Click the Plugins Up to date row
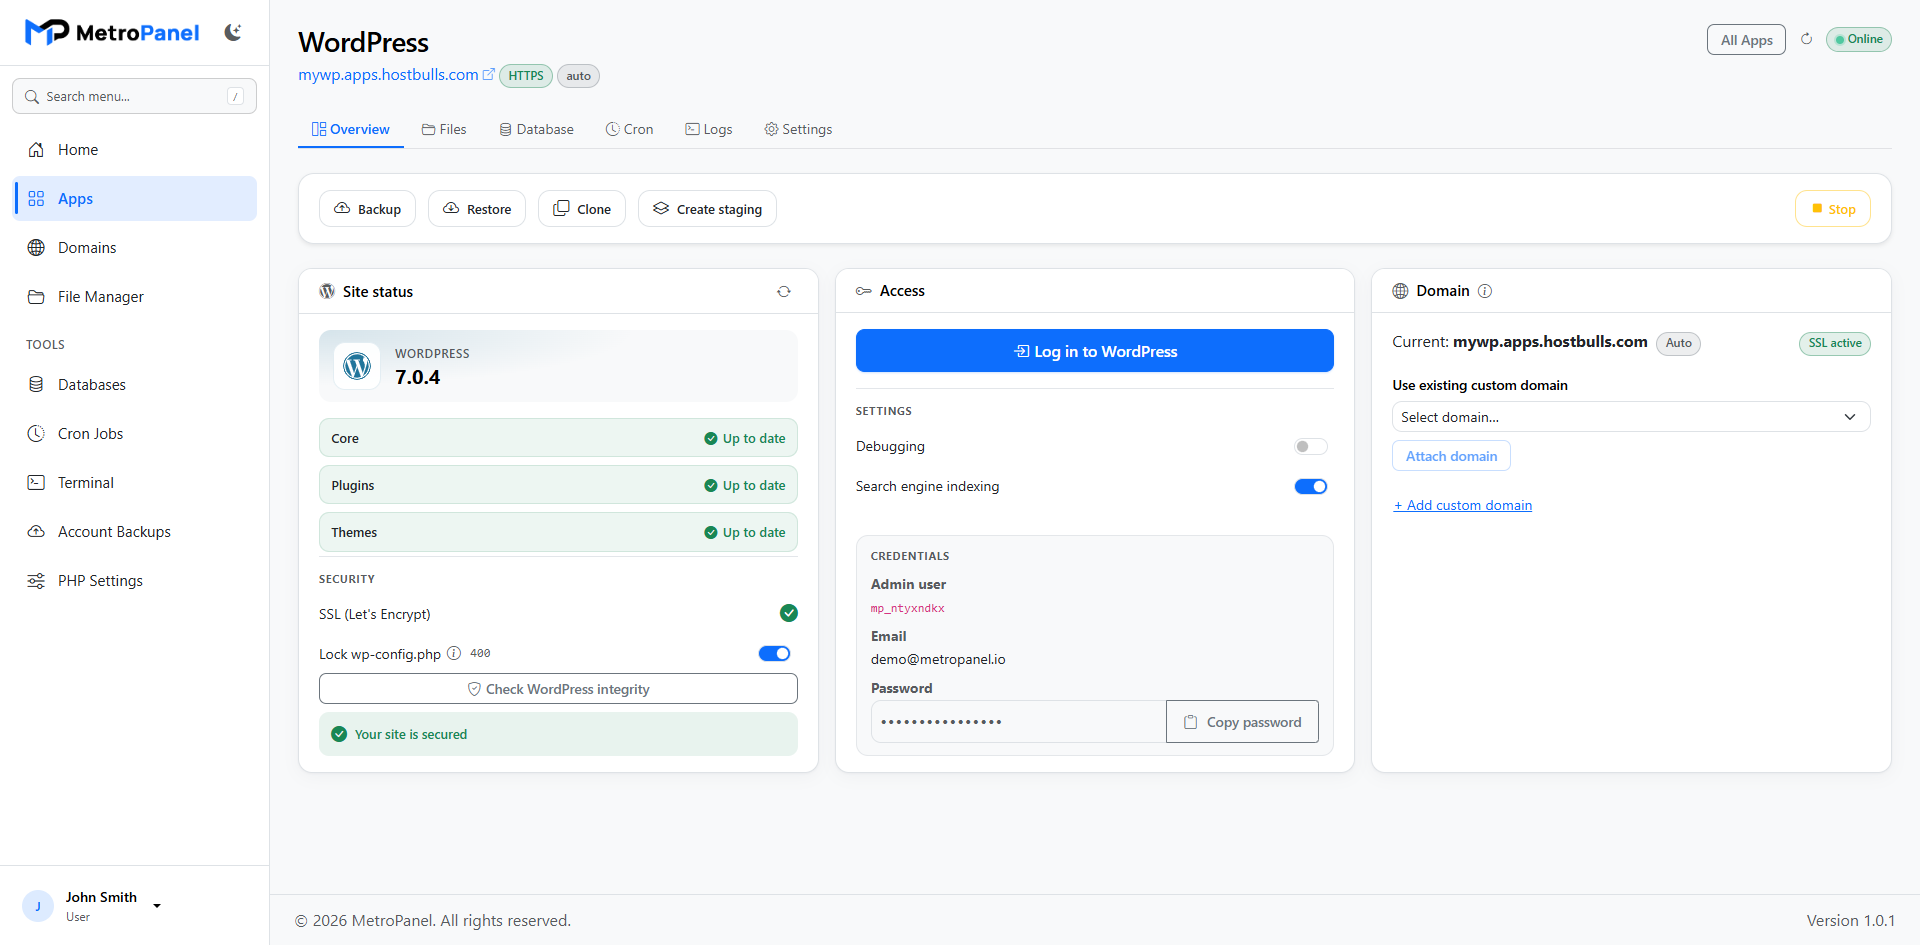 coord(558,485)
